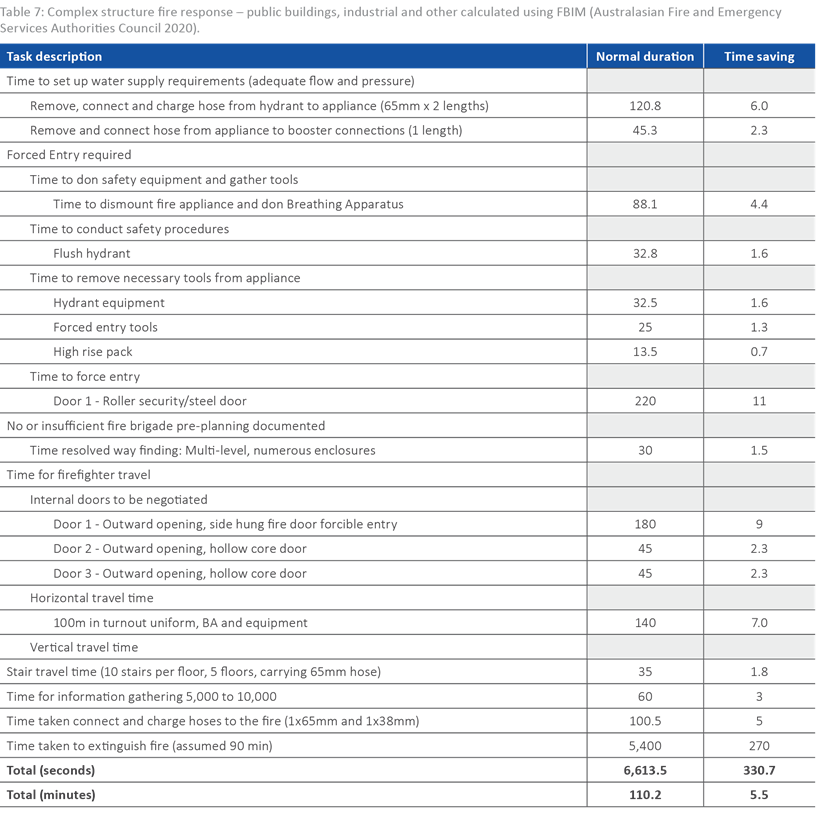Image resolution: width=816 pixels, height=833 pixels.
Task: Click the "Normal duration" column header
Action: pos(644,57)
